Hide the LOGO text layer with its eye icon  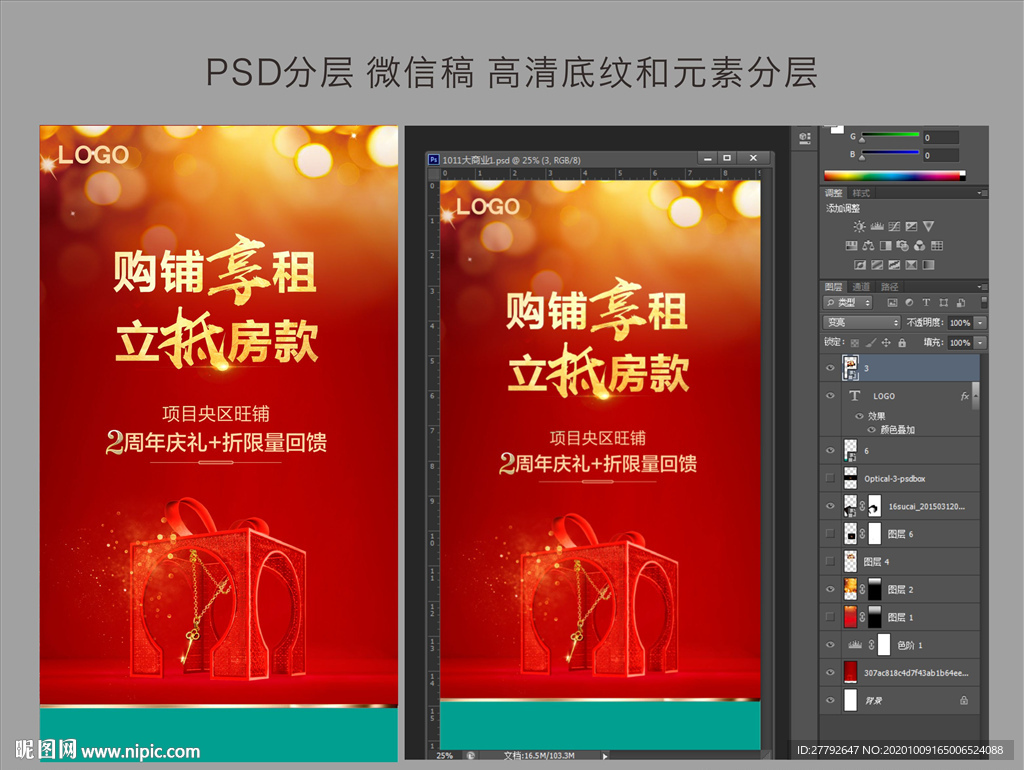click(830, 396)
